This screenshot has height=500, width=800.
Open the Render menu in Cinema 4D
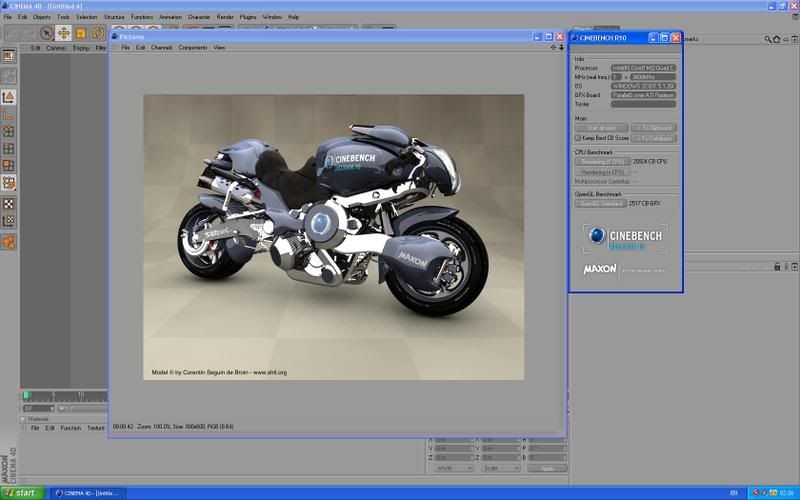[225, 17]
